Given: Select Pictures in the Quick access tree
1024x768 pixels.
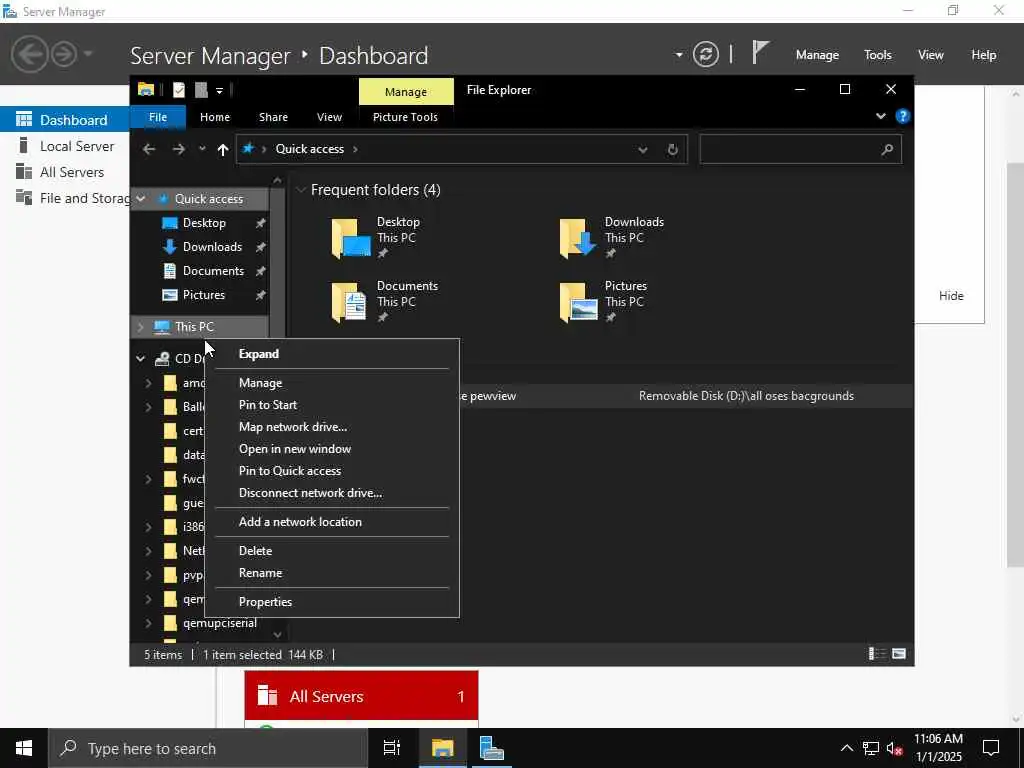Looking at the screenshot, I should [202, 295].
